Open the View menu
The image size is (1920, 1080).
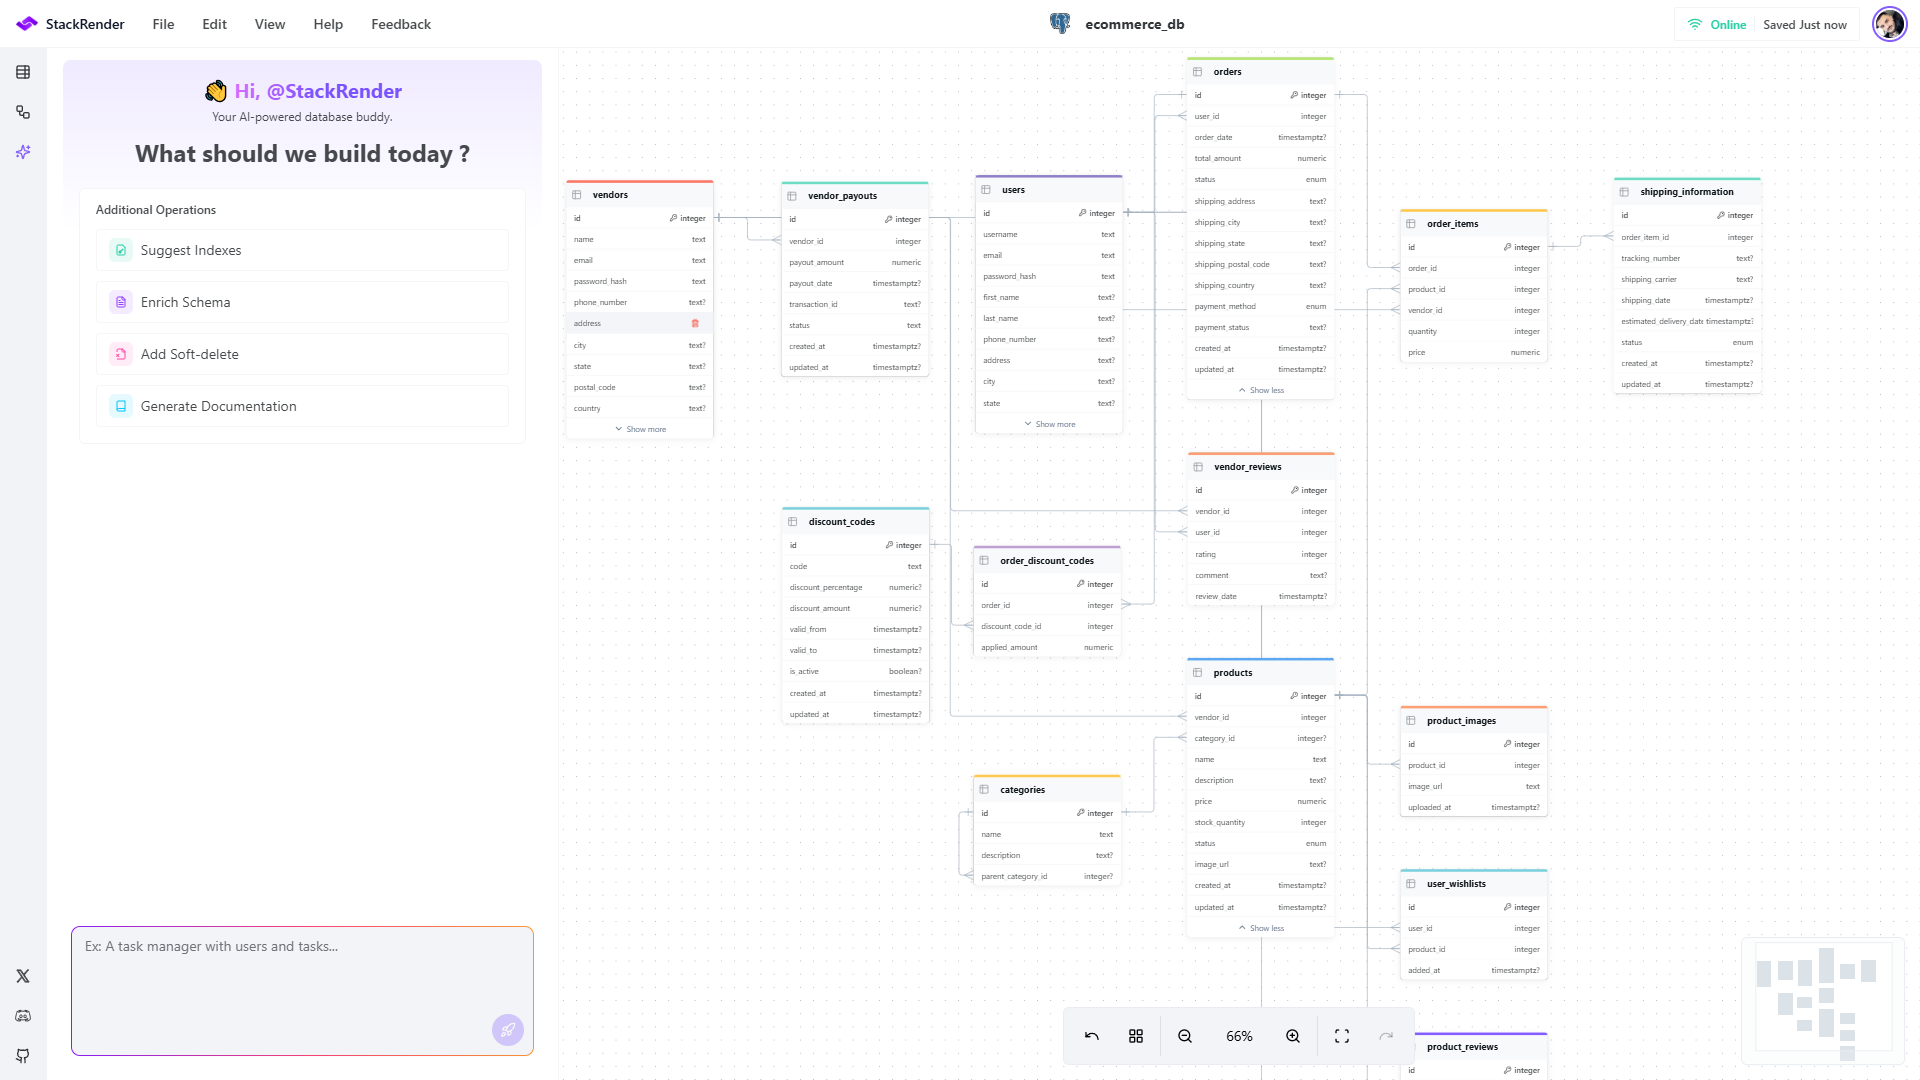[x=270, y=24]
